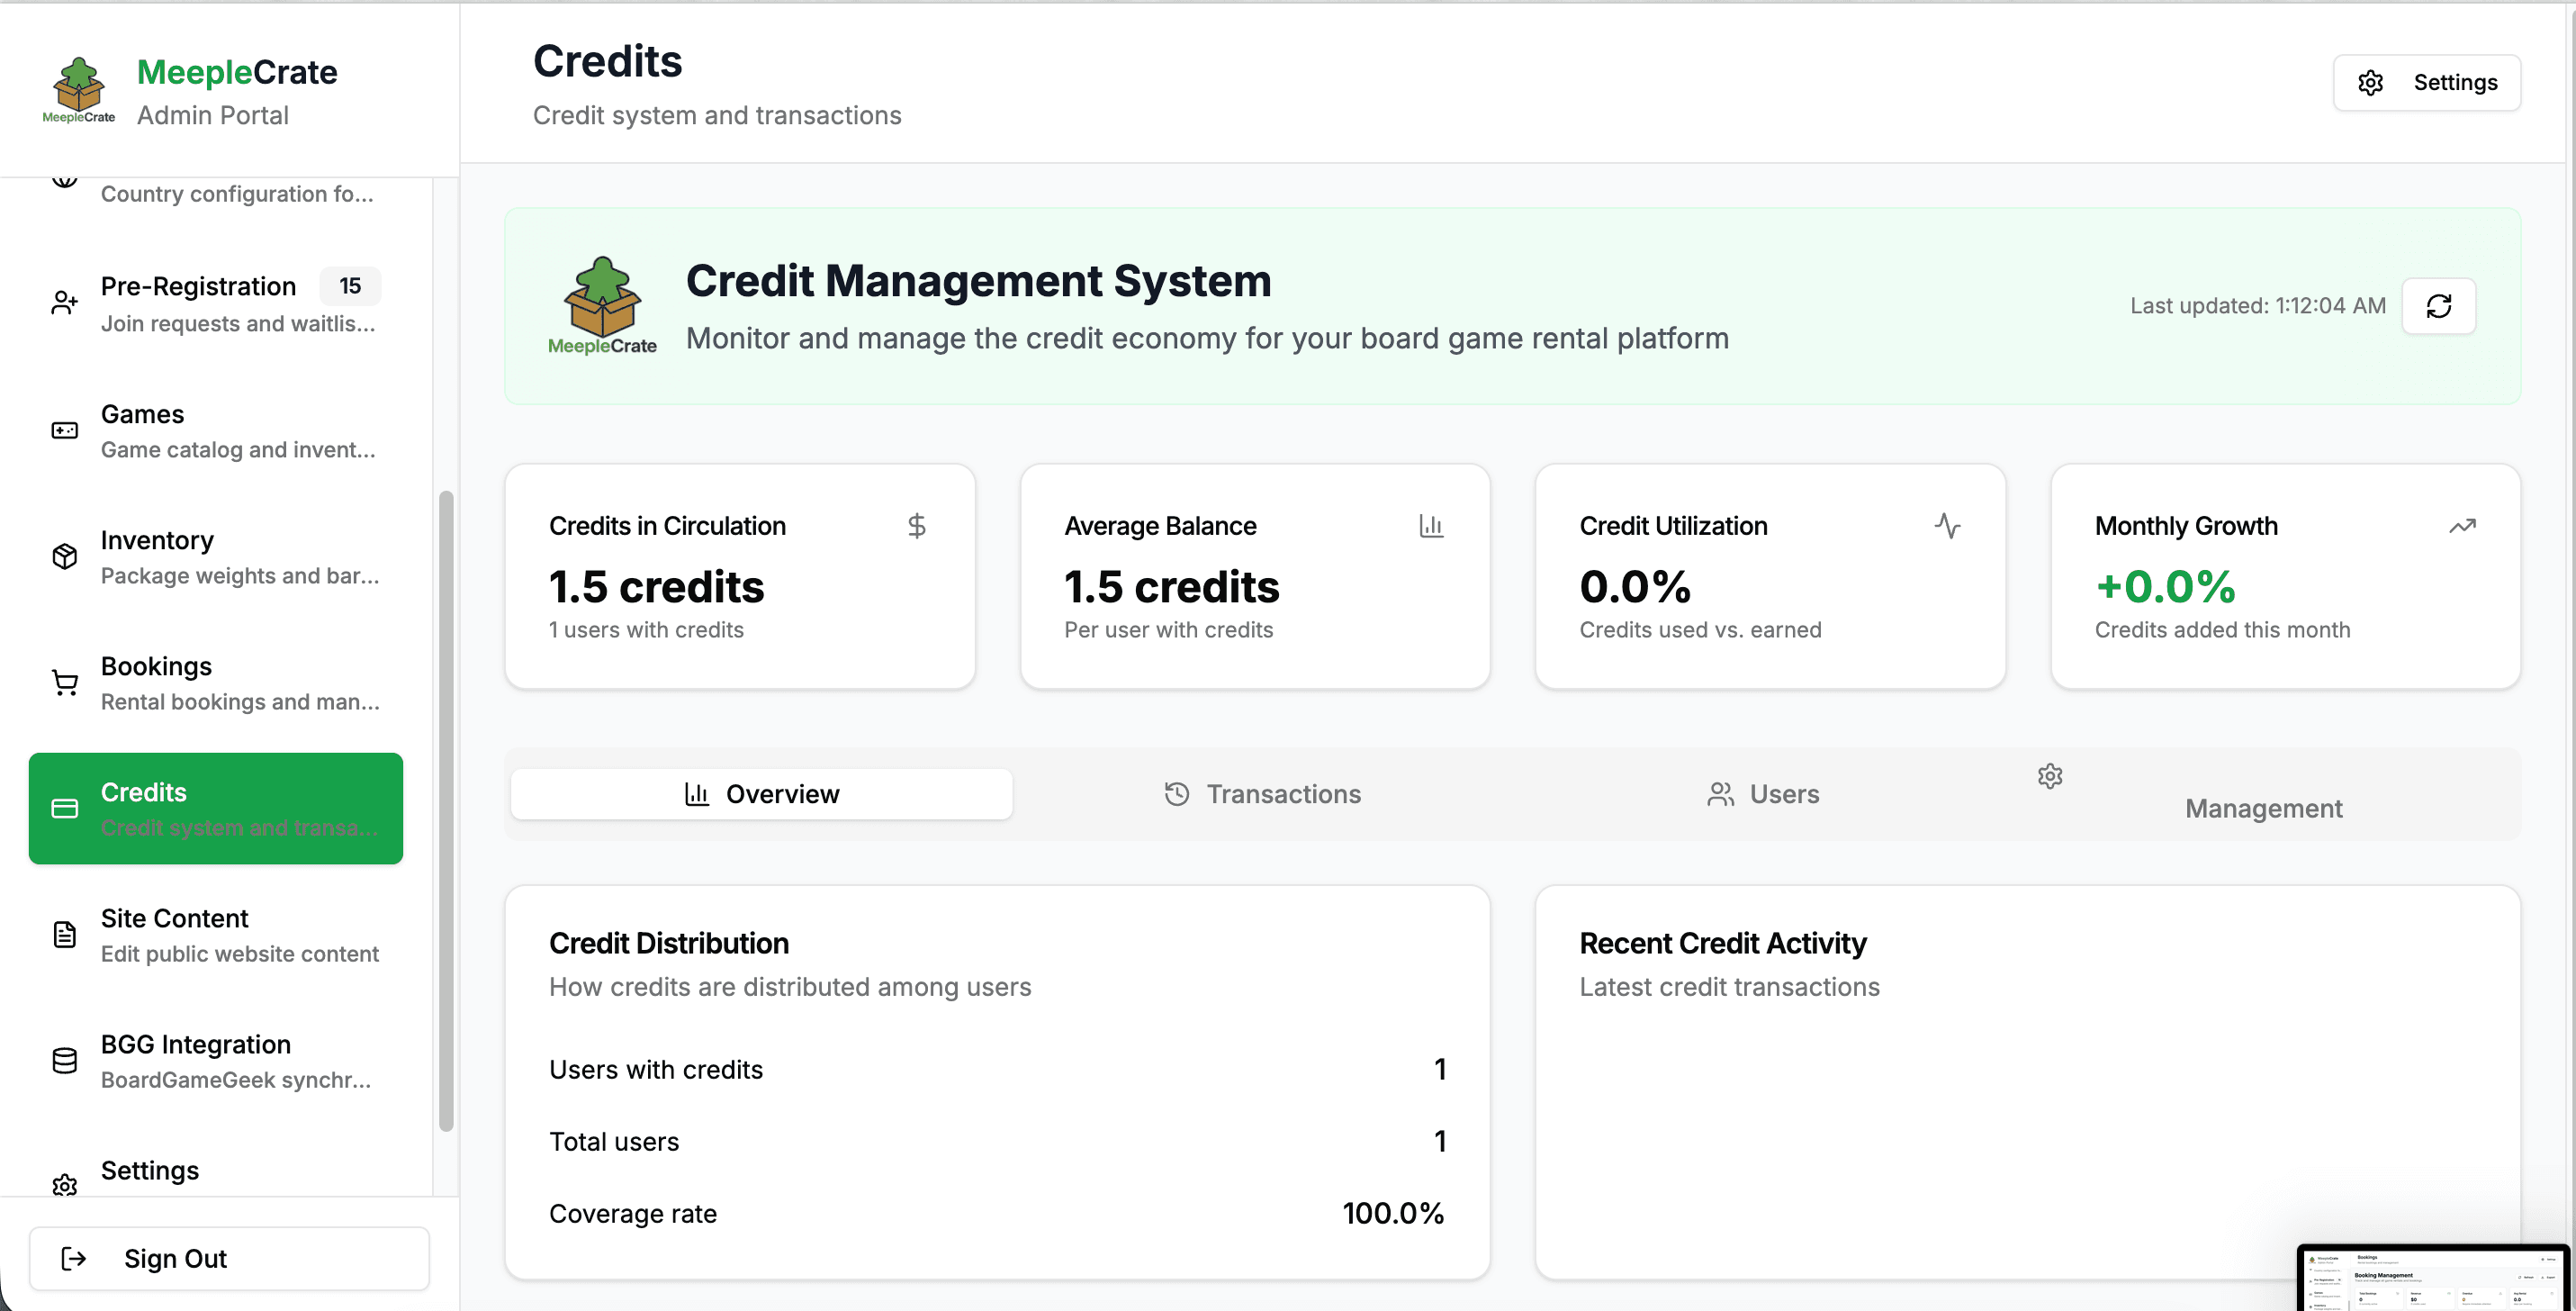Open Site Content in the sidebar
Screen dimensions: 2576x1311
pyautogui.click(x=216, y=934)
